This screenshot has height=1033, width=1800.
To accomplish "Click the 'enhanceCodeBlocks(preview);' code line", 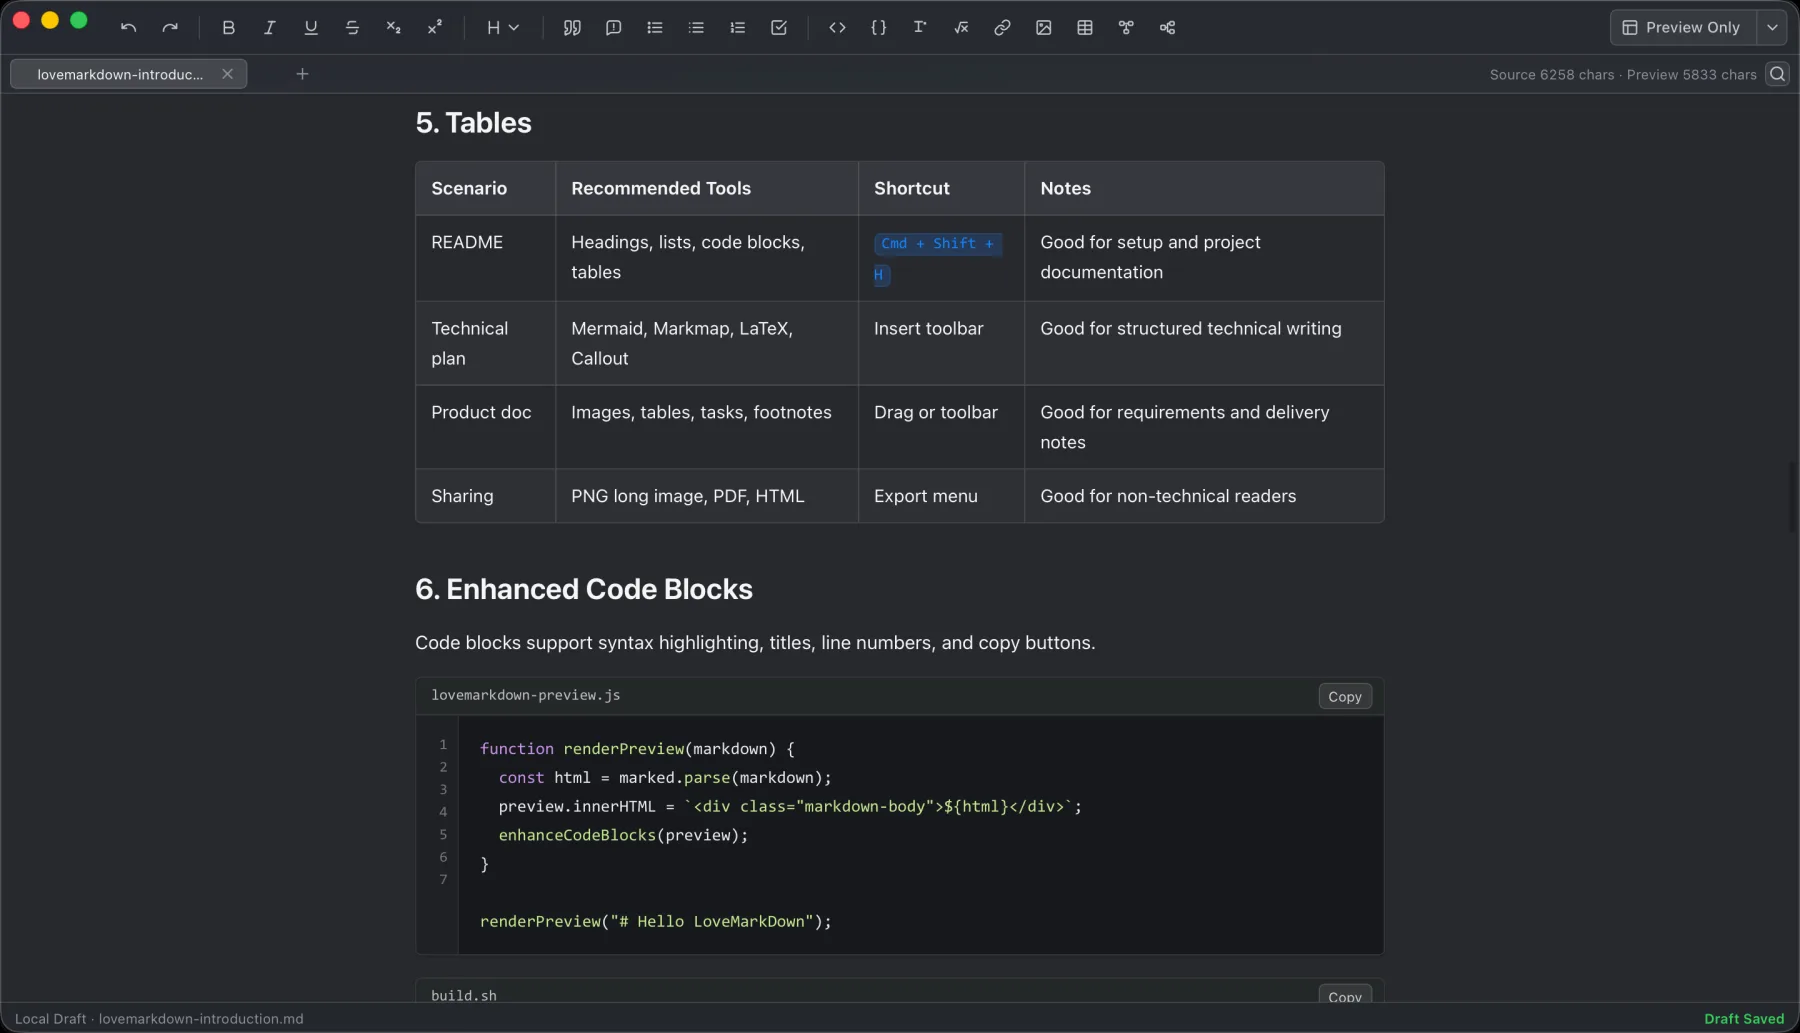I will click(623, 835).
